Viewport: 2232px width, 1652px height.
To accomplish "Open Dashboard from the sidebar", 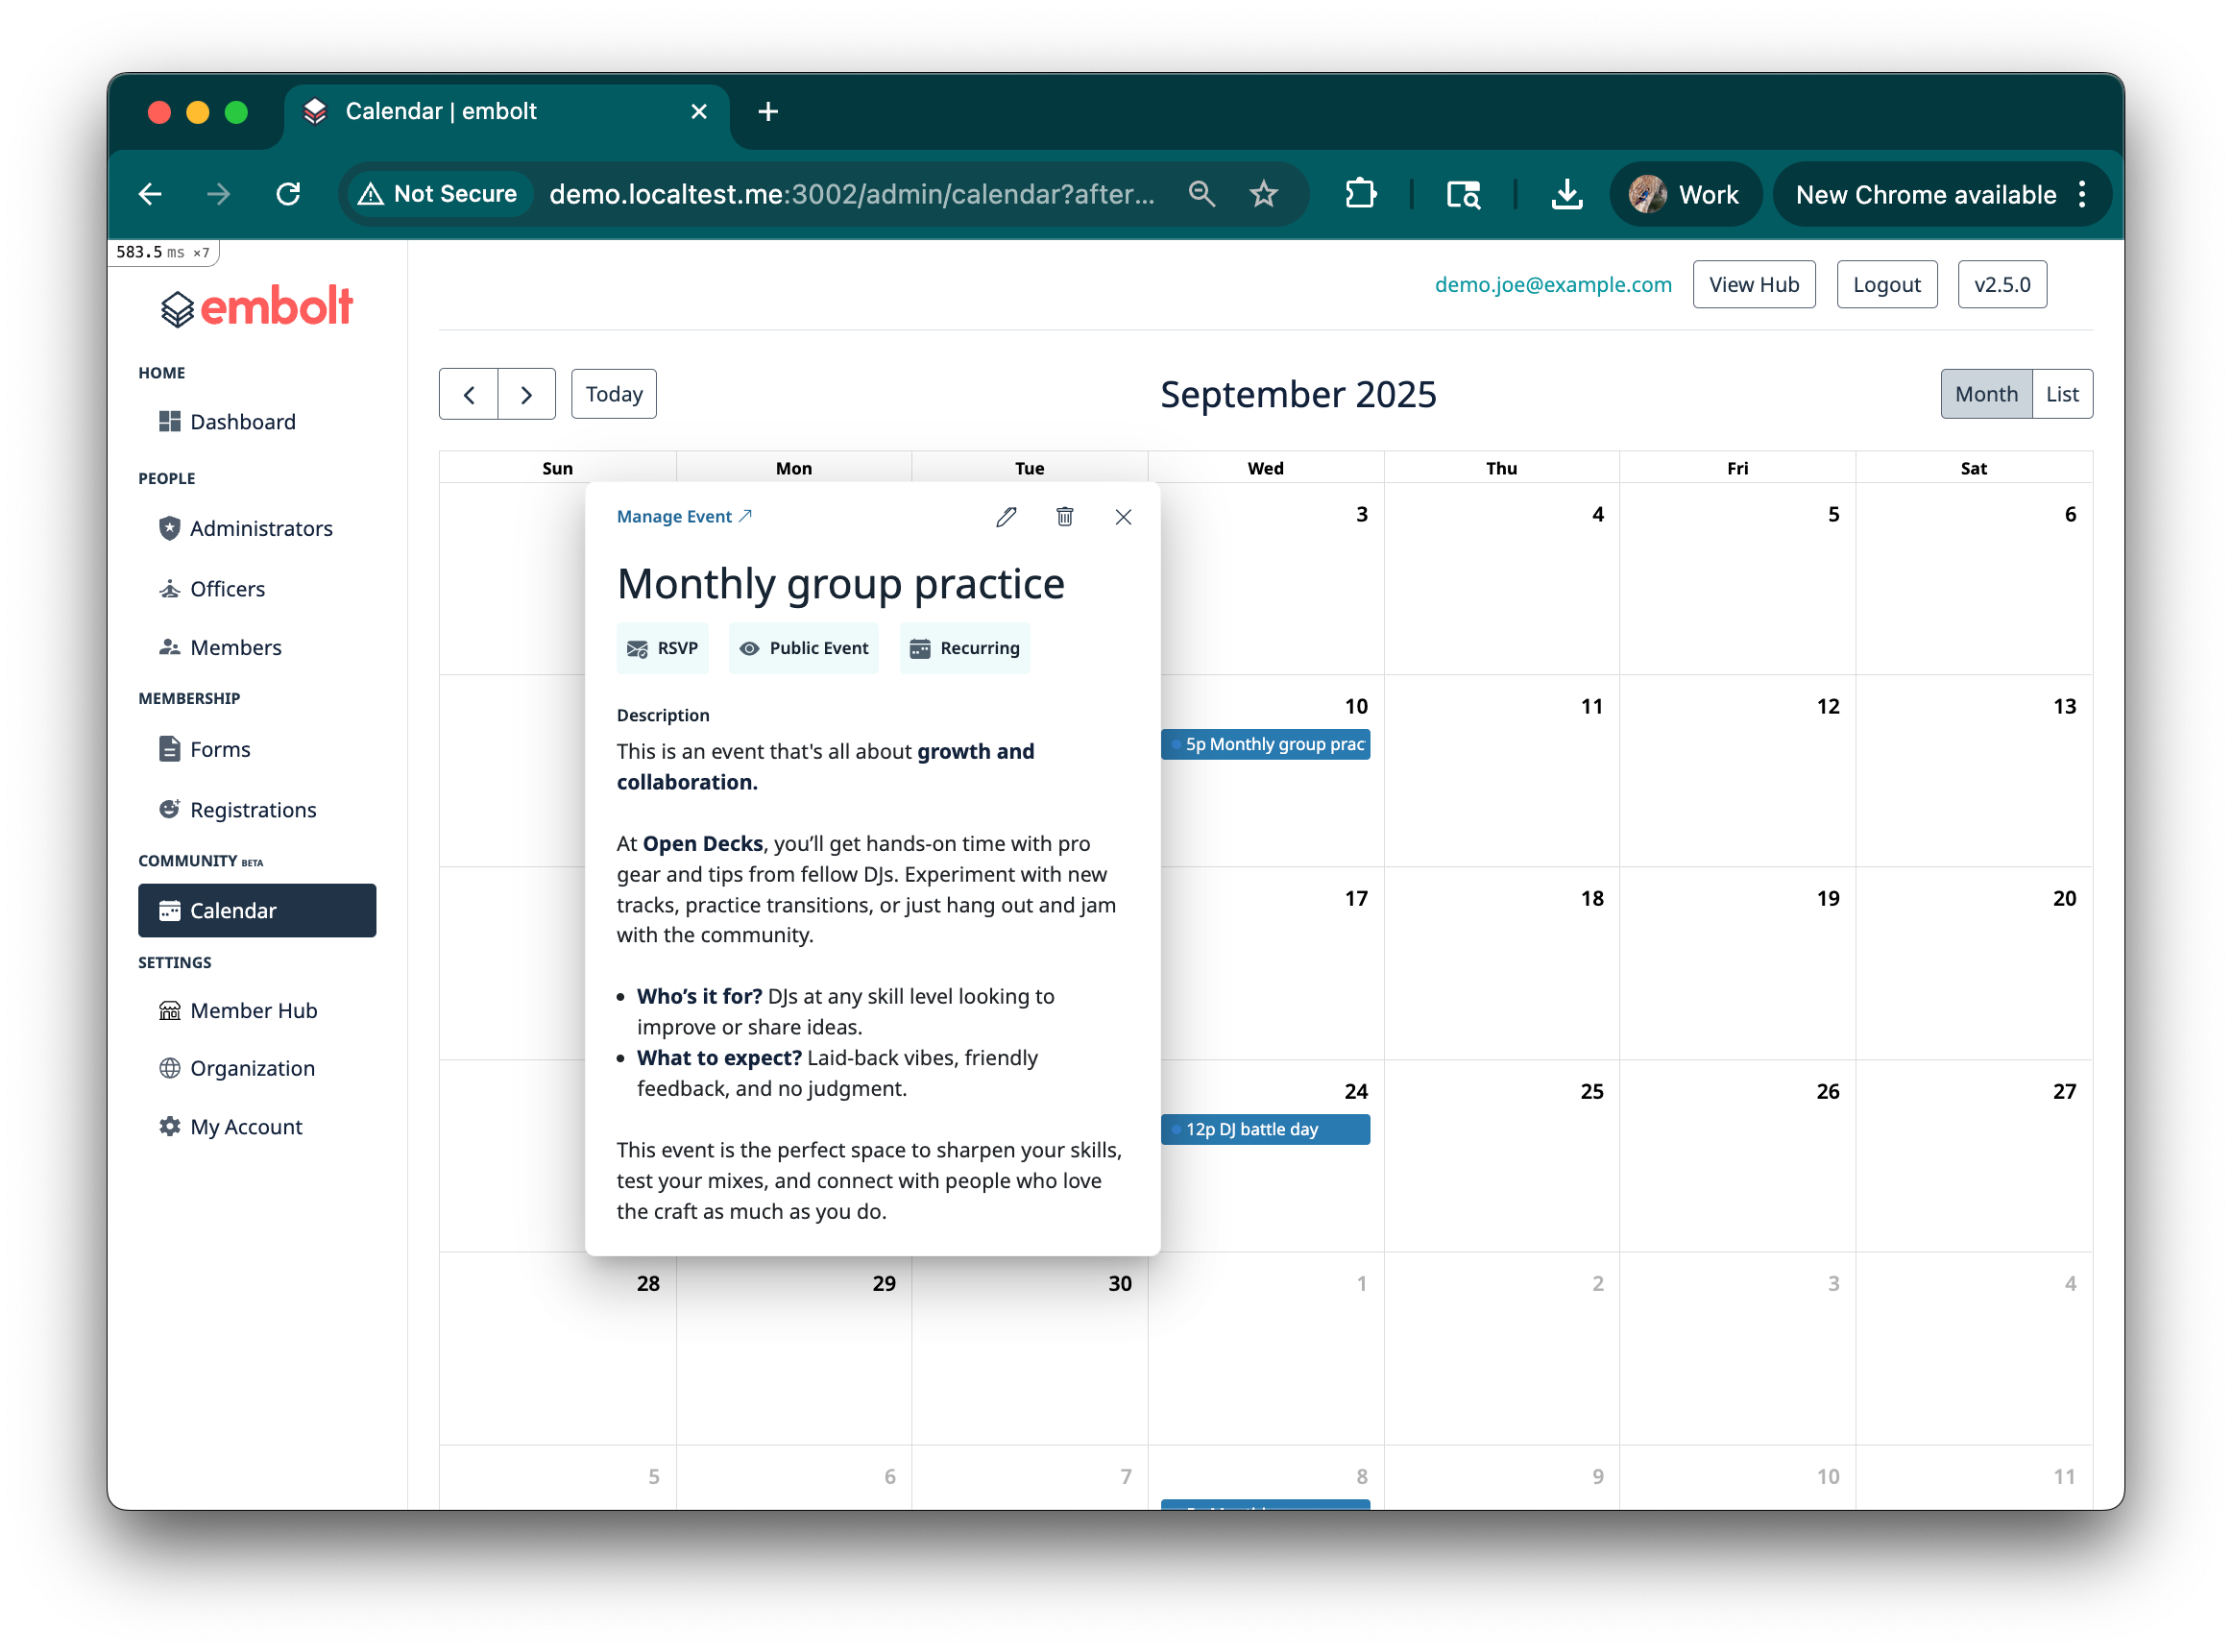I will coord(242,422).
